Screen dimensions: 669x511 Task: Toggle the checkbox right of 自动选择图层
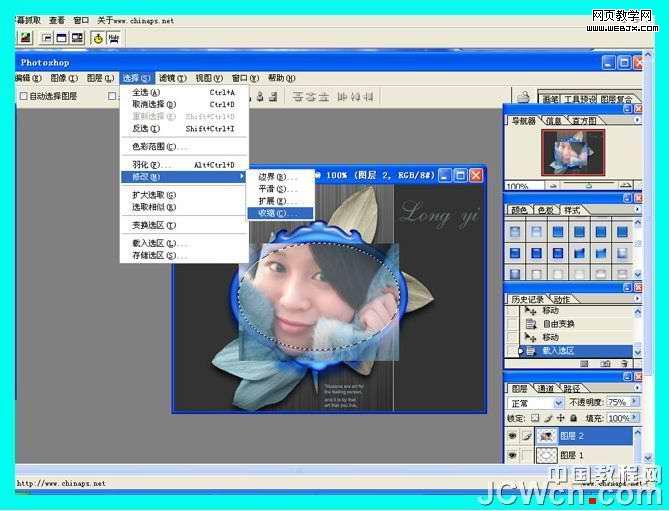(112, 96)
